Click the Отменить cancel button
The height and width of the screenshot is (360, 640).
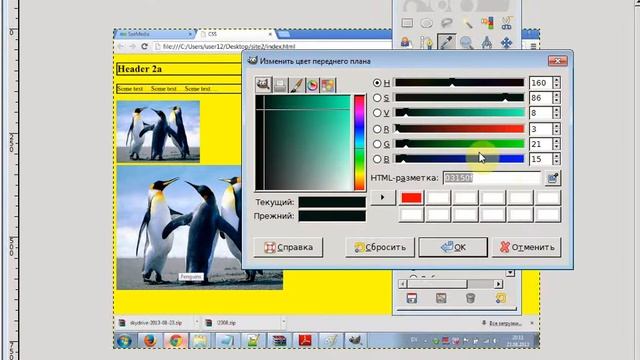[527, 247]
